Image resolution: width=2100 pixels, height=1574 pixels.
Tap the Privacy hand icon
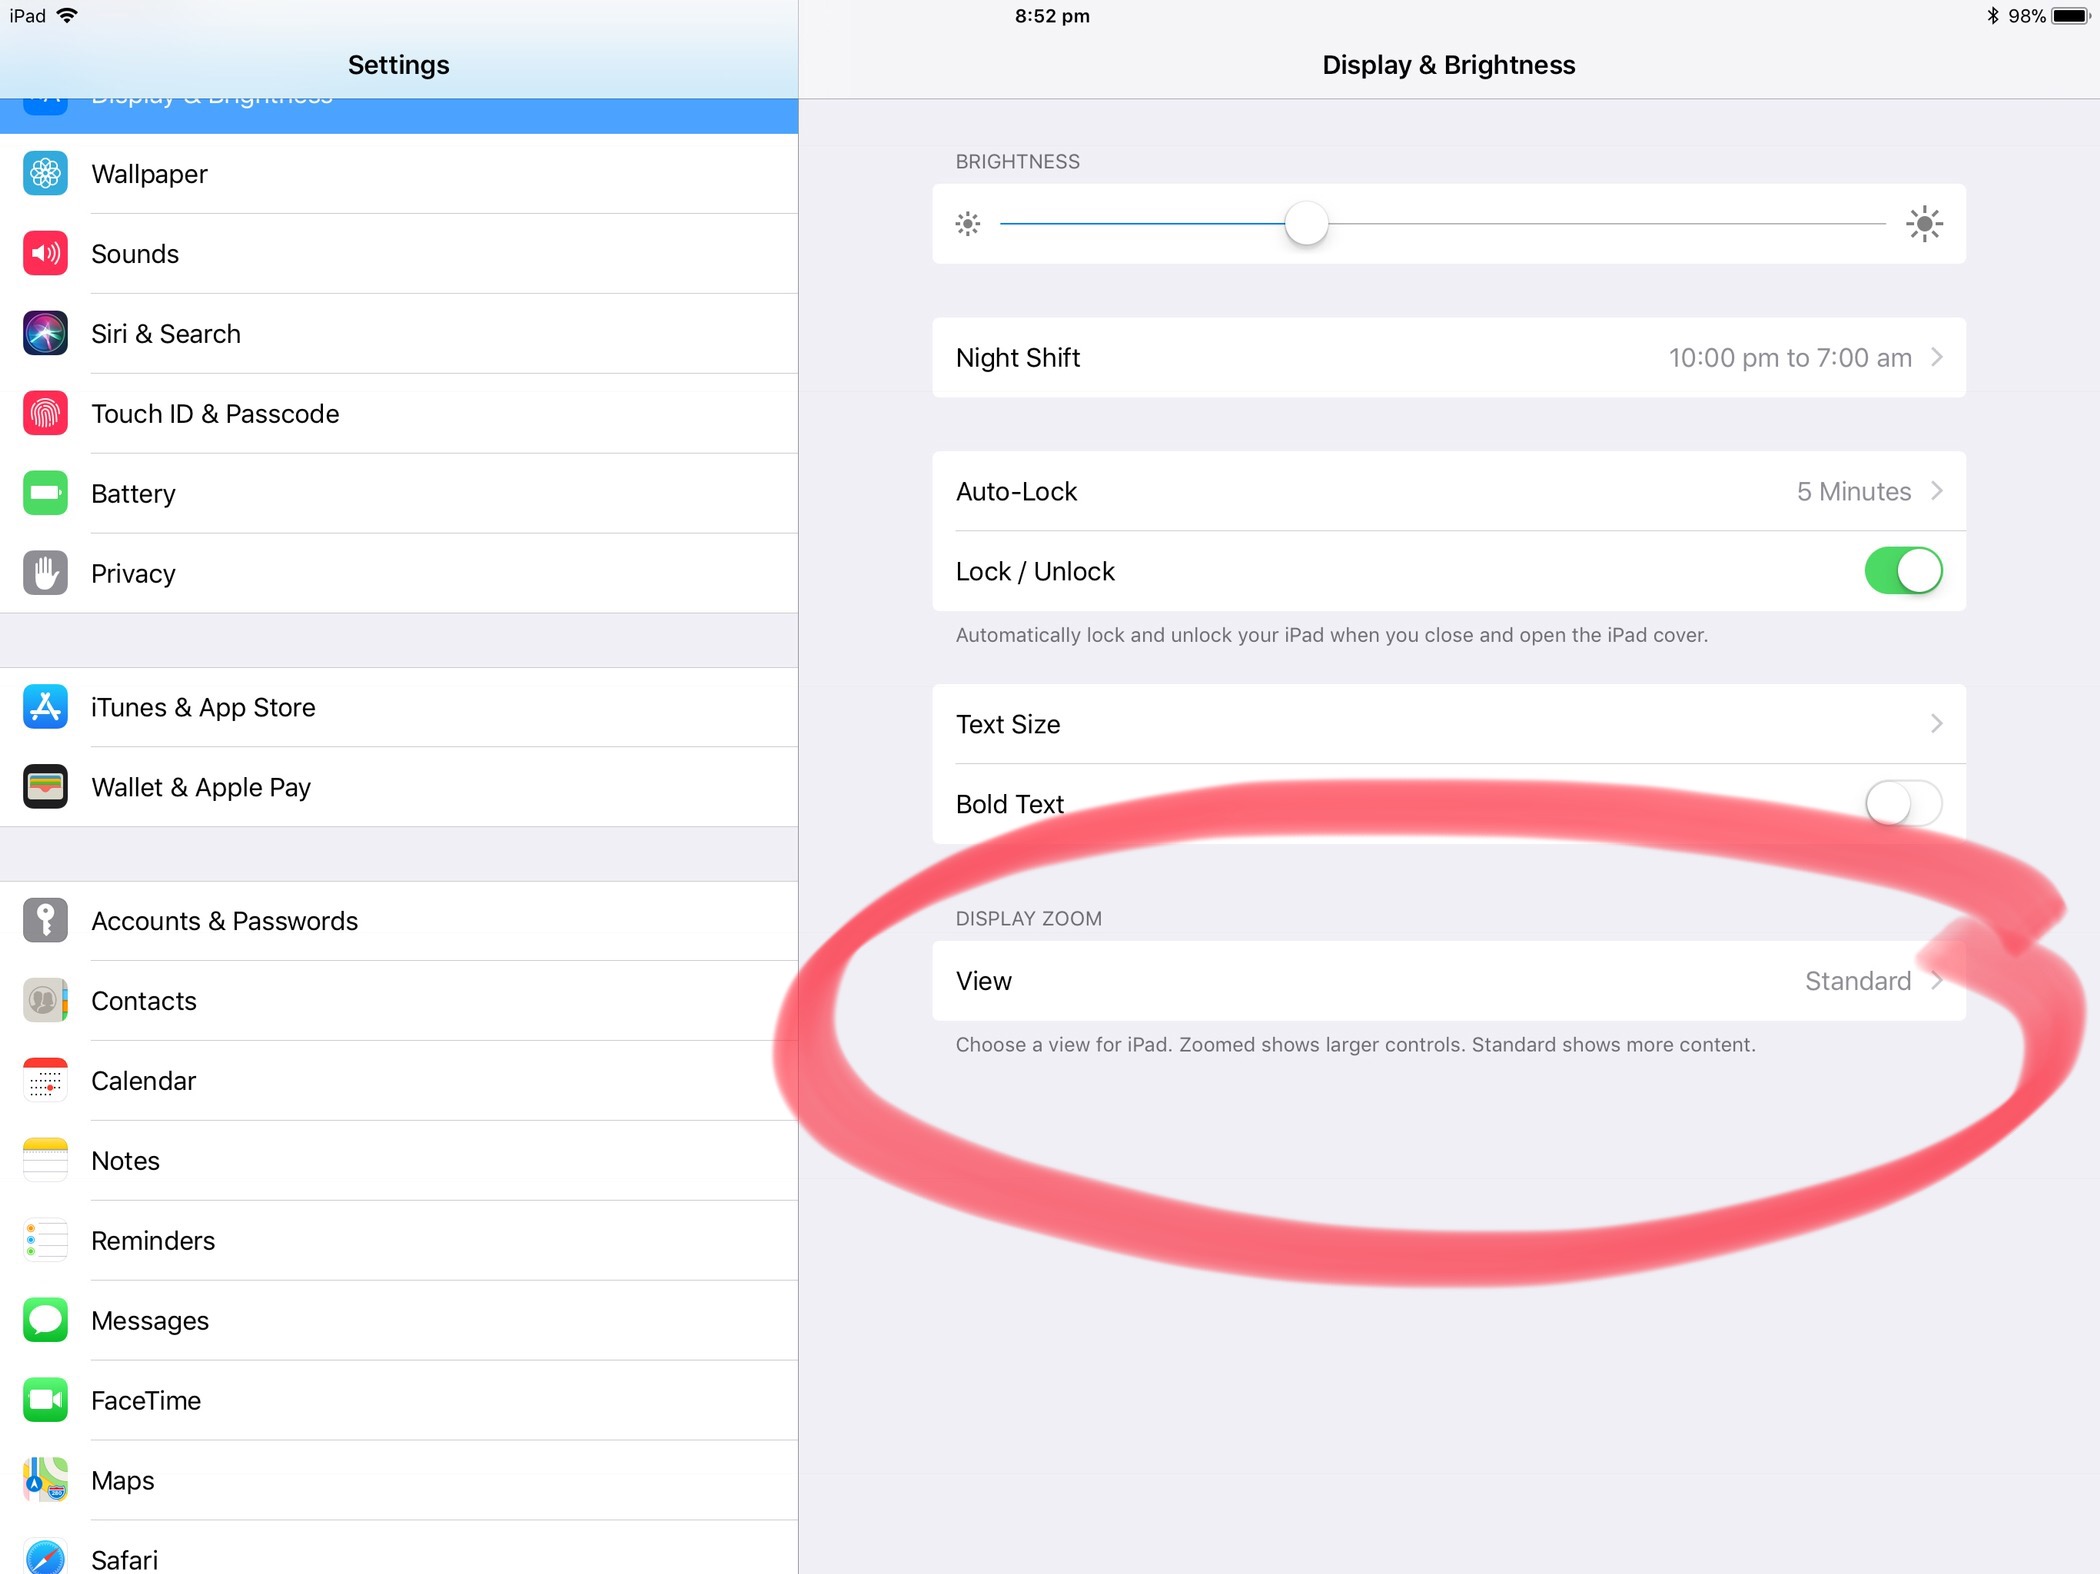point(45,573)
